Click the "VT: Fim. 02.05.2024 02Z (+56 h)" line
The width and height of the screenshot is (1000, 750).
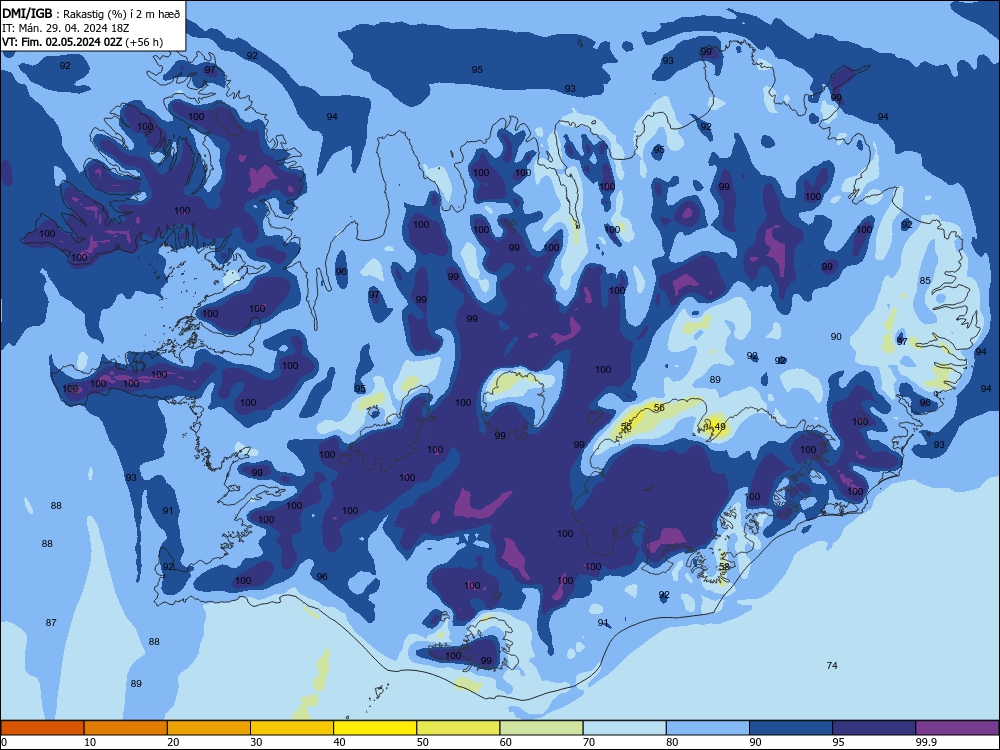point(82,42)
